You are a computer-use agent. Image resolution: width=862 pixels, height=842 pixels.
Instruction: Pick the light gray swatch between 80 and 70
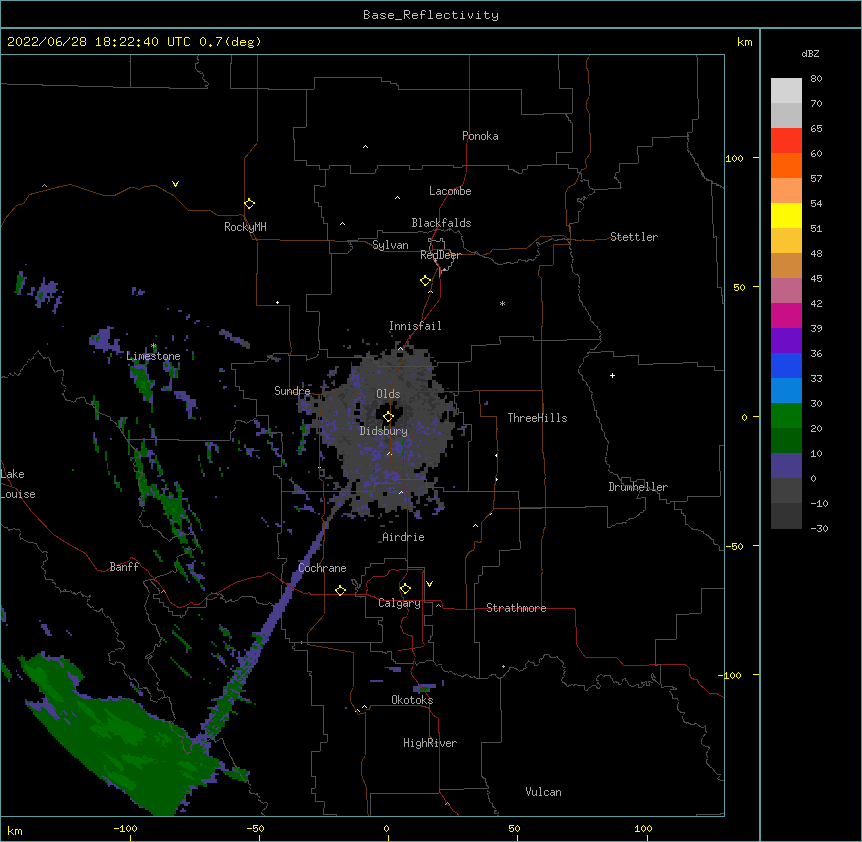point(786,91)
